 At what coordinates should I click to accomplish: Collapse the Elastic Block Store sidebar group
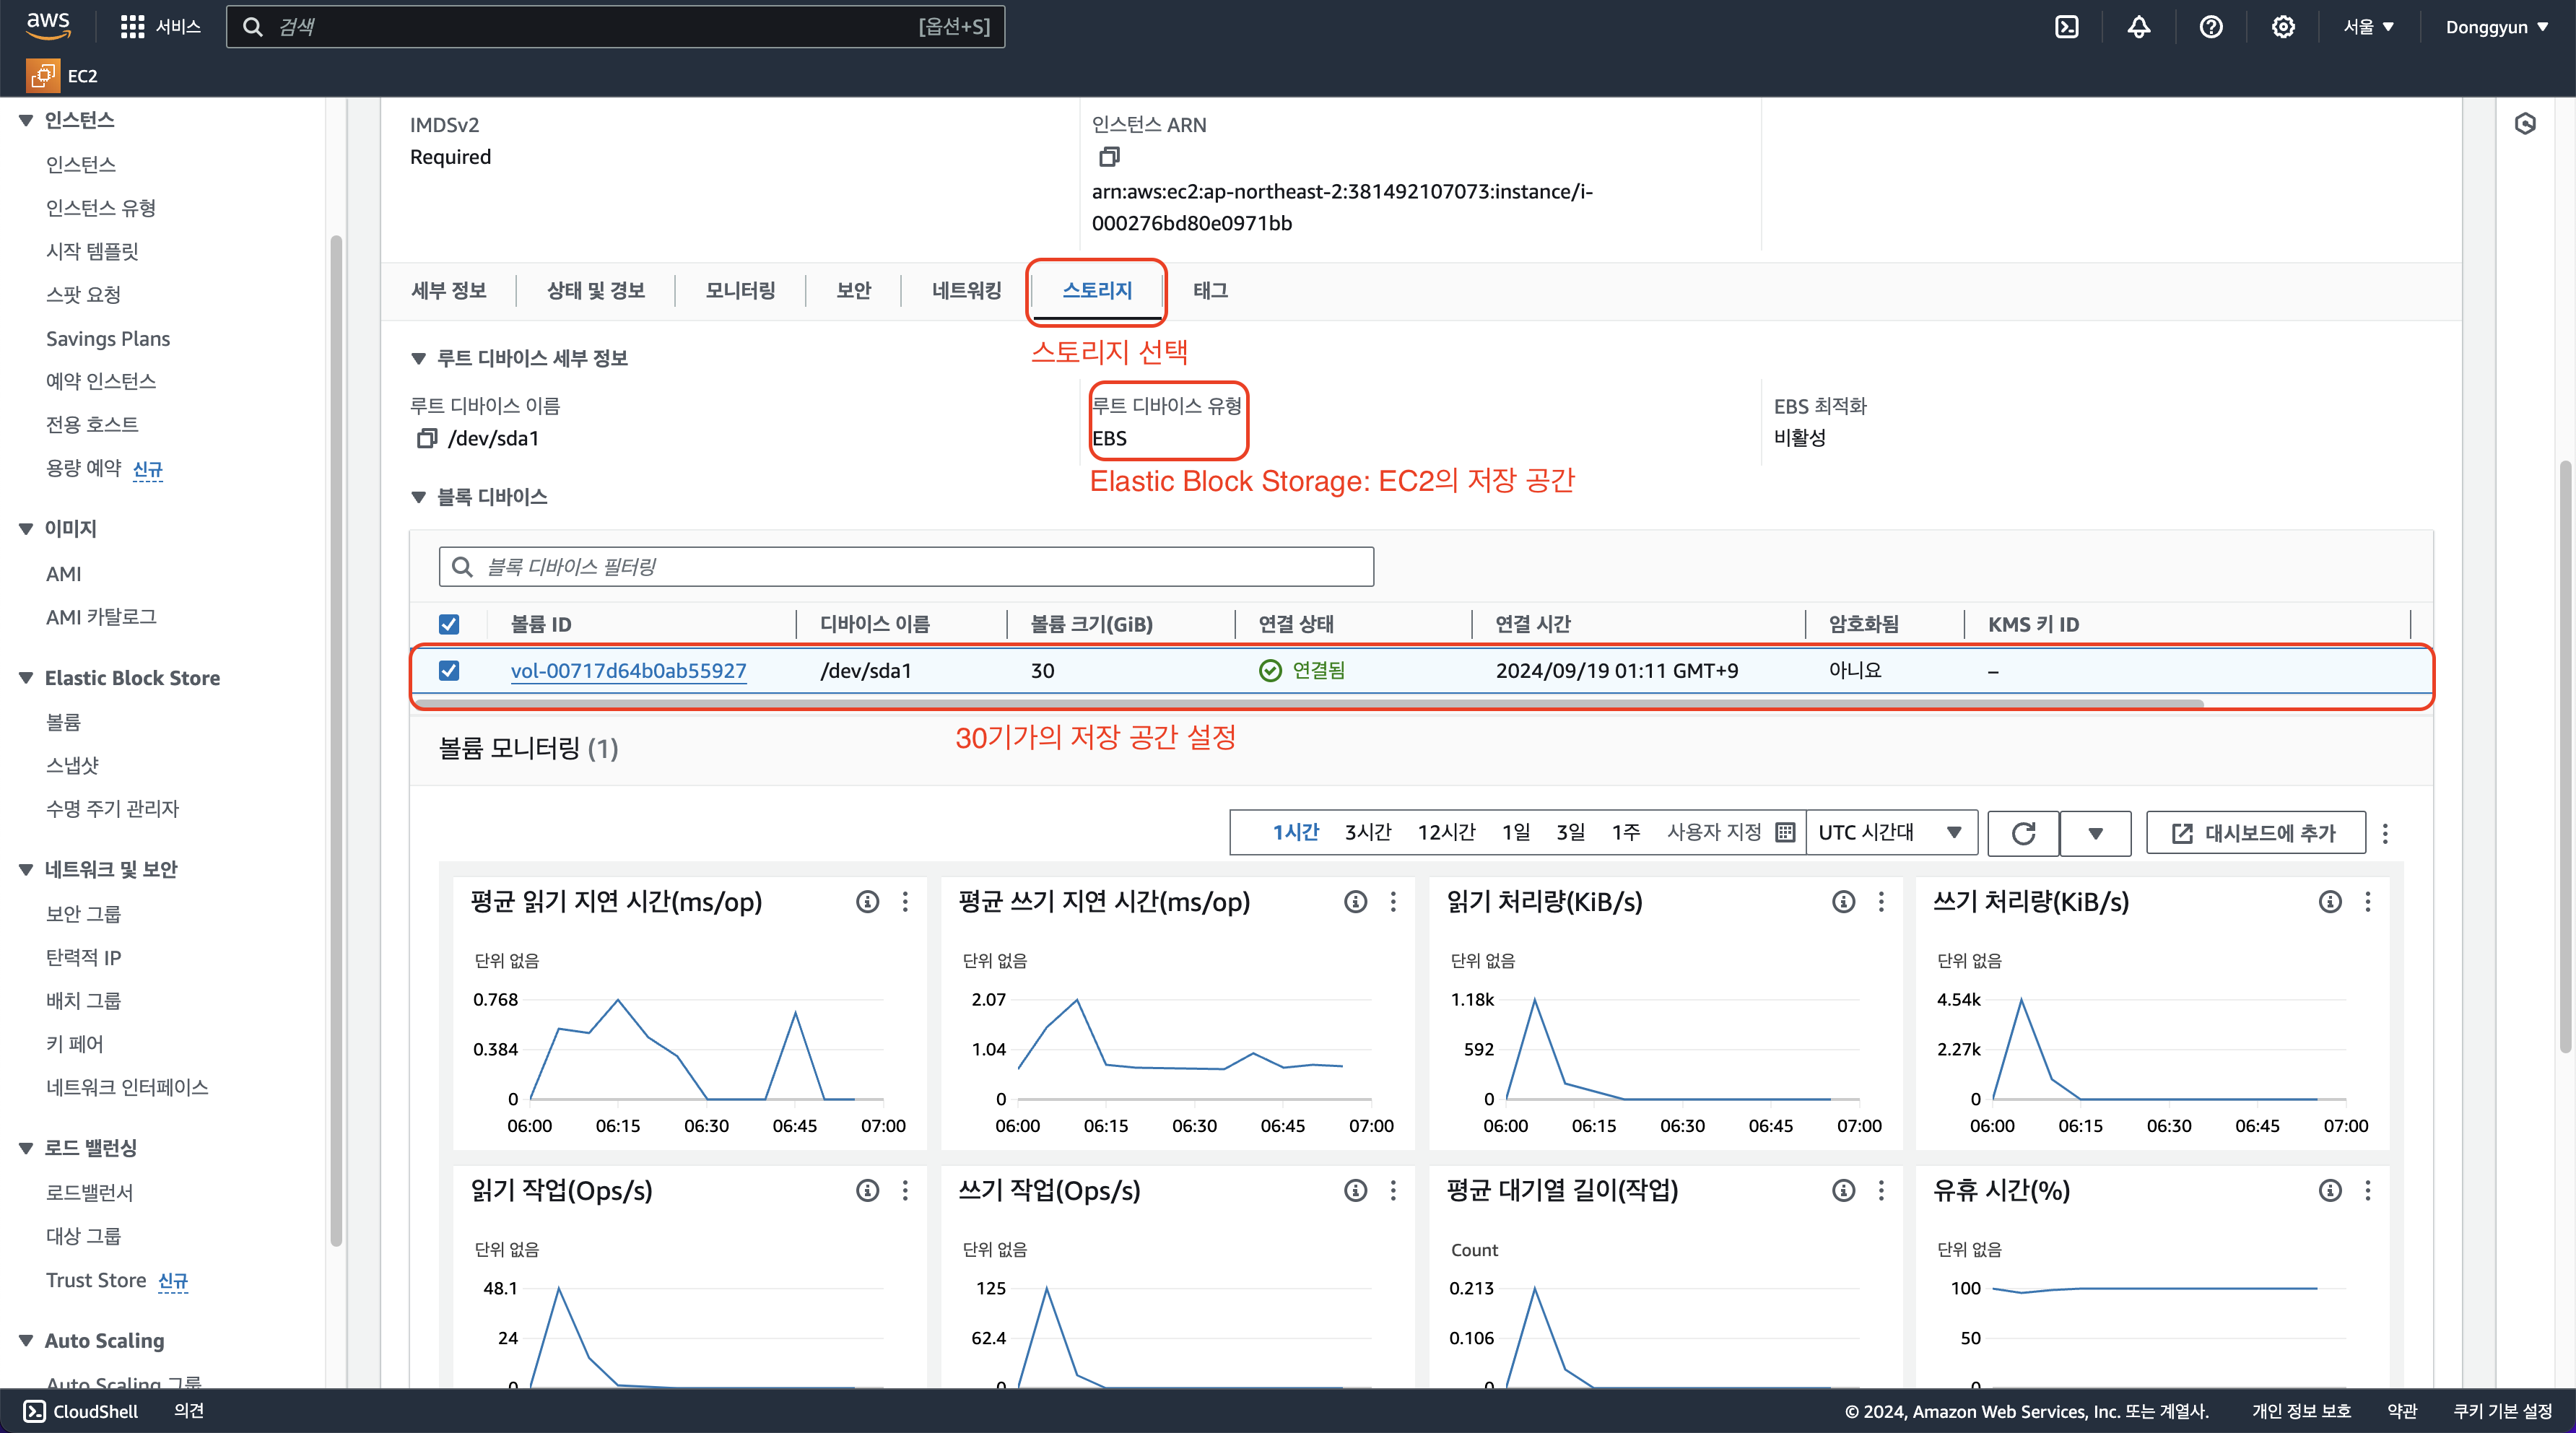pyautogui.click(x=26, y=678)
